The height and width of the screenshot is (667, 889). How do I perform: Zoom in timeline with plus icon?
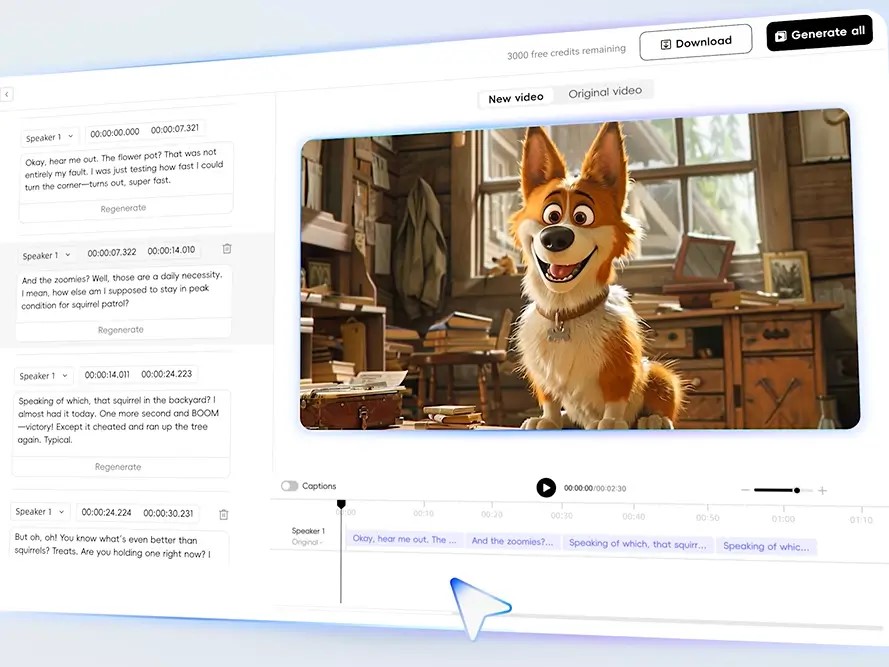pyautogui.click(x=822, y=491)
